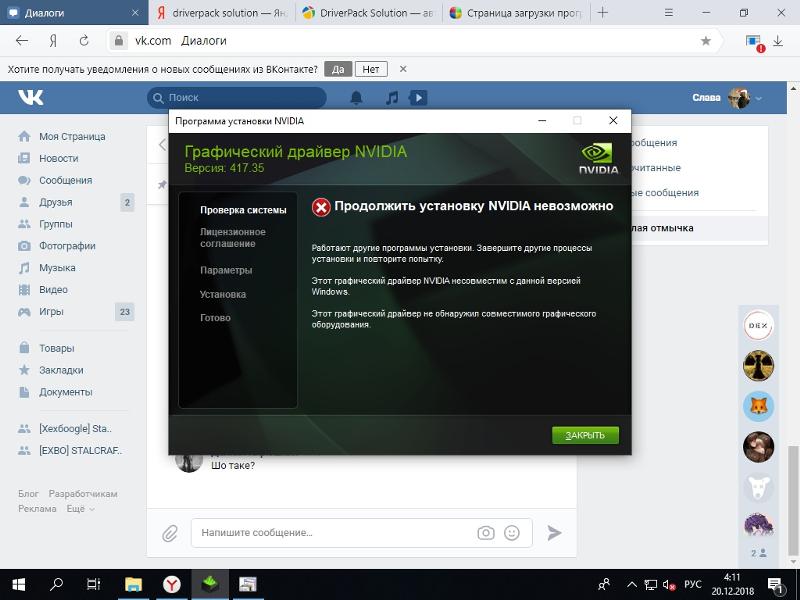Reload the page with the refresh icon

[x=84, y=41]
